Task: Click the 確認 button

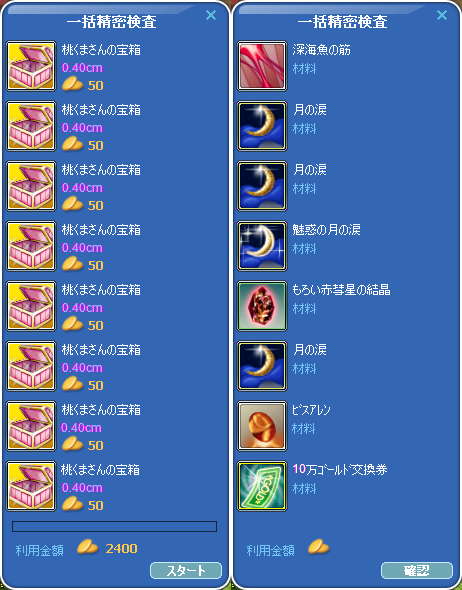Action: point(417,571)
